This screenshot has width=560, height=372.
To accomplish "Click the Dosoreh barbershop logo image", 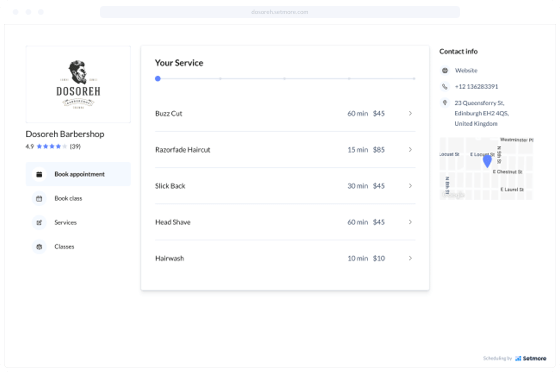I will [x=78, y=84].
